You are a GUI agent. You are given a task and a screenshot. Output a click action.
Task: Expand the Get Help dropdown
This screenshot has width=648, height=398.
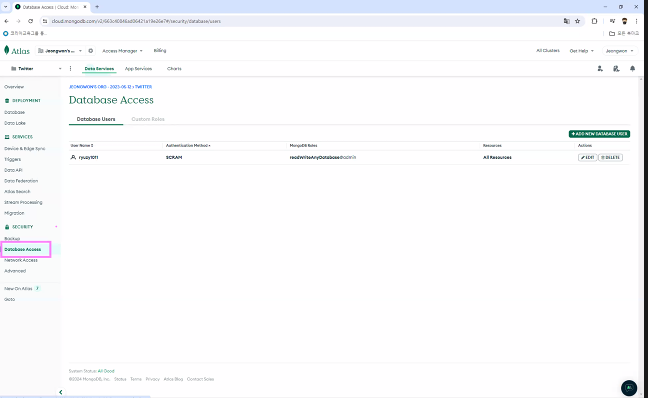581,51
